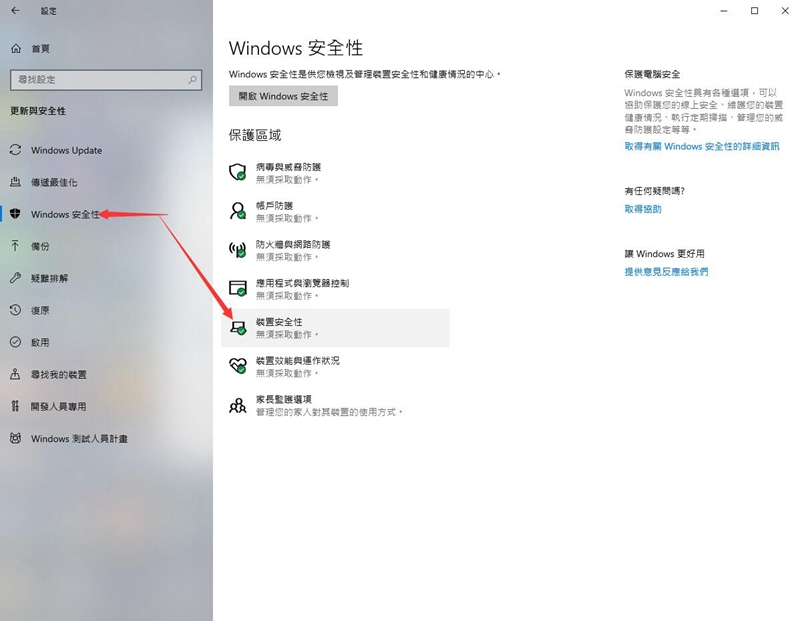Click the 備份 upload arrow icon
The height and width of the screenshot is (621, 800).
pyautogui.click(x=16, y=246)
